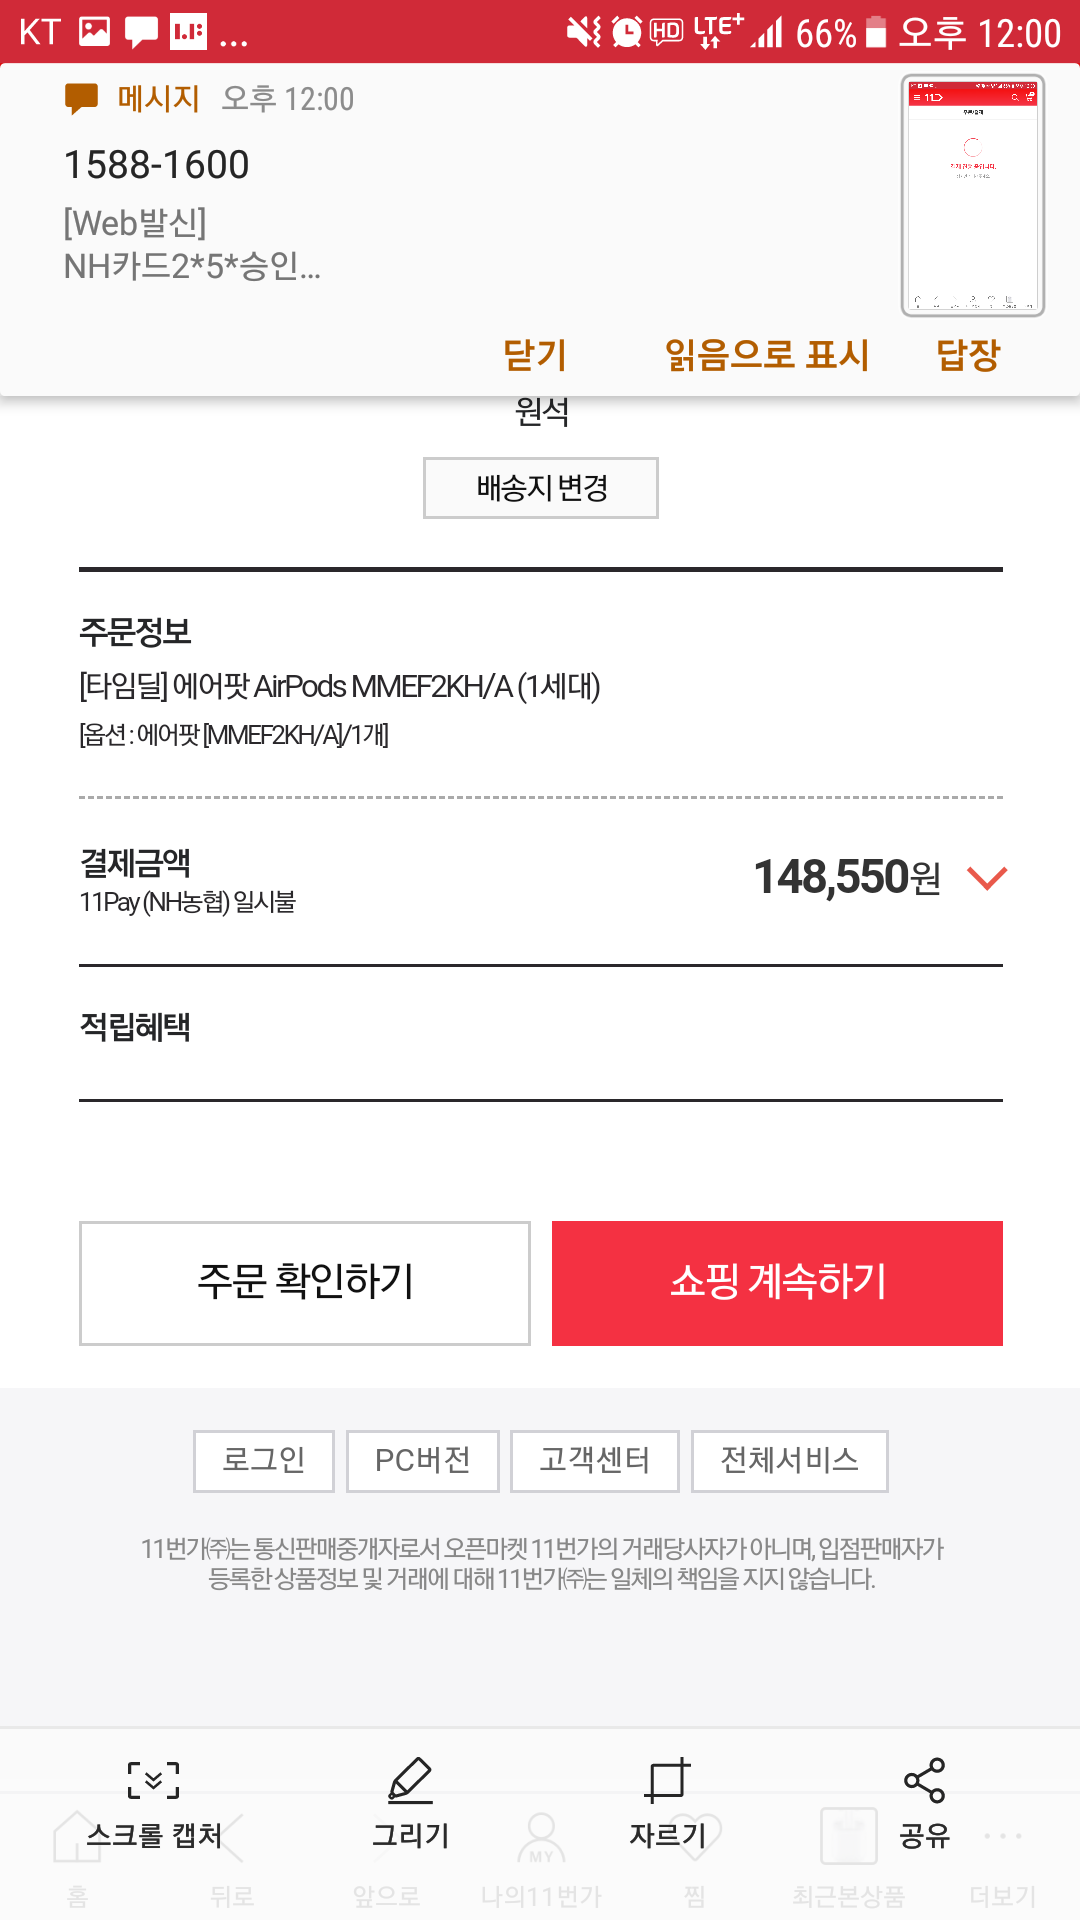Select the Draw (그리기) pencil icon
Viewport: 1080px width, 1920px height.
tap(410, 1781)
